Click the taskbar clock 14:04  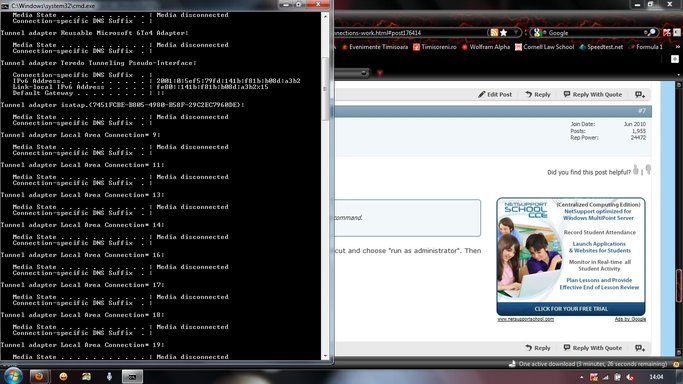tap(656, 377)
